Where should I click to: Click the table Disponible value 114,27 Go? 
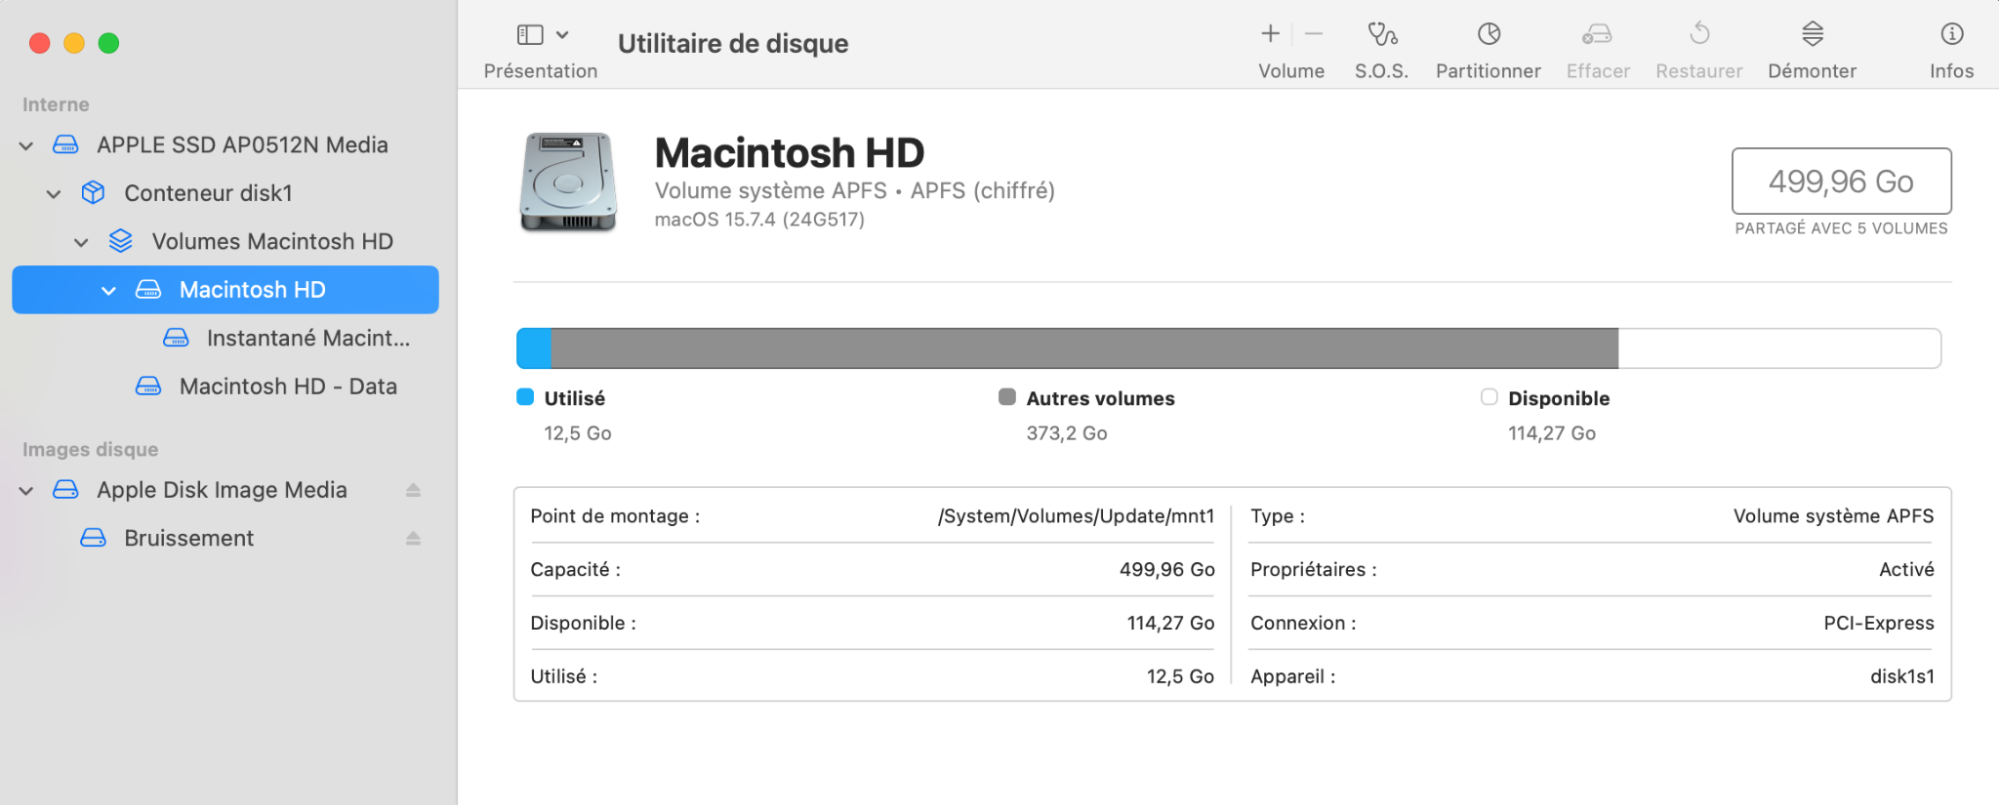point(1171,623)
